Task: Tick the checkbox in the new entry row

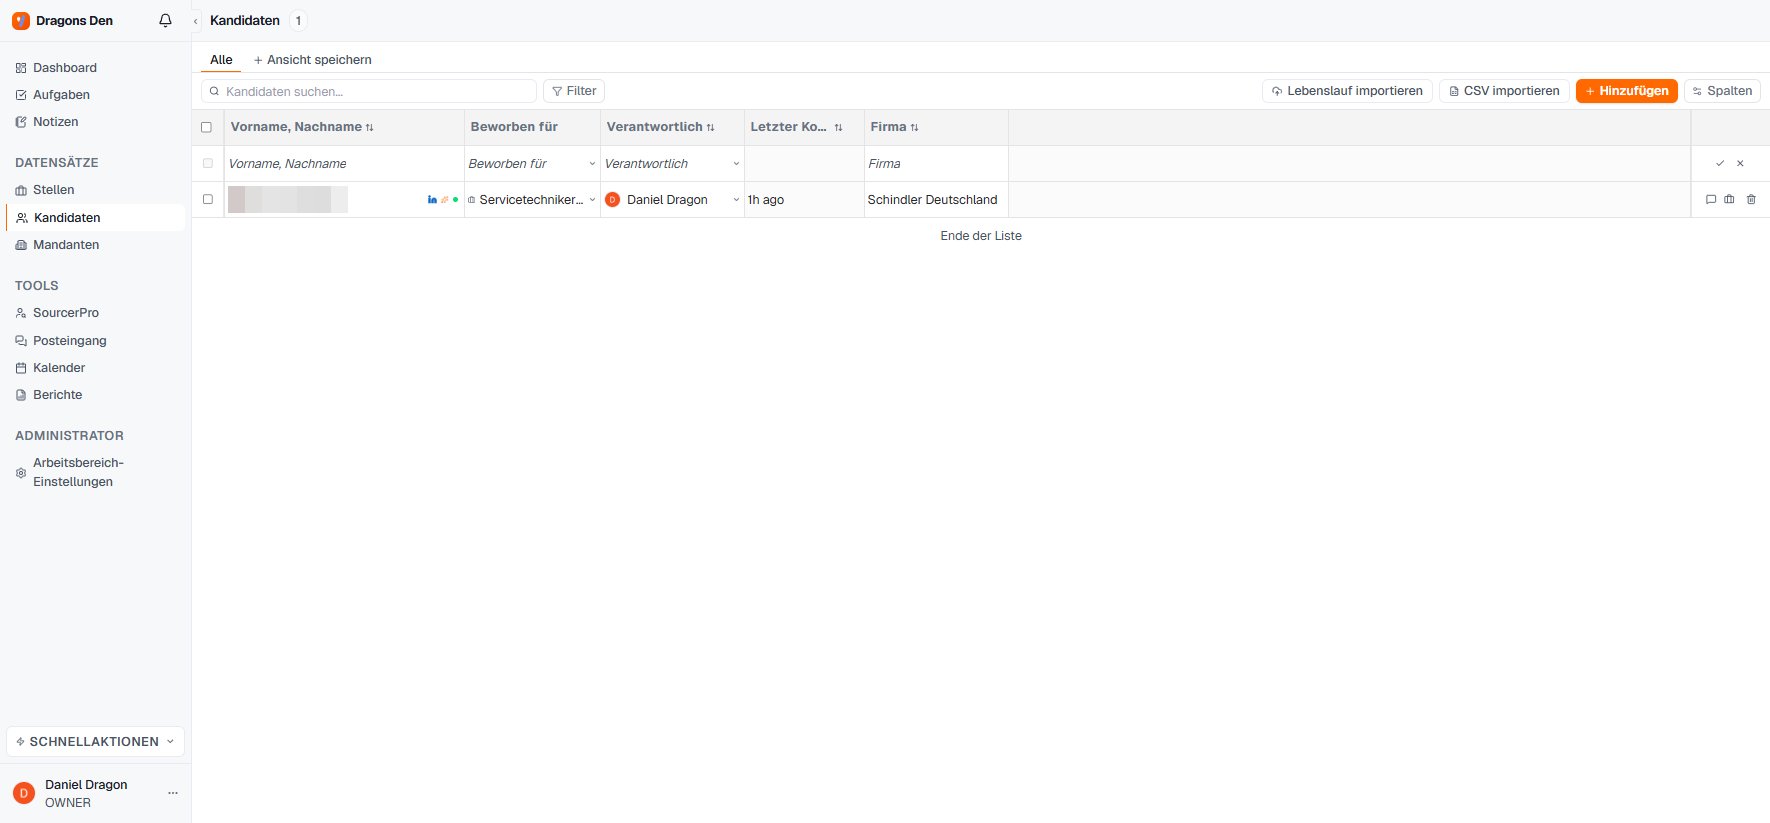Action: [208, 163]
